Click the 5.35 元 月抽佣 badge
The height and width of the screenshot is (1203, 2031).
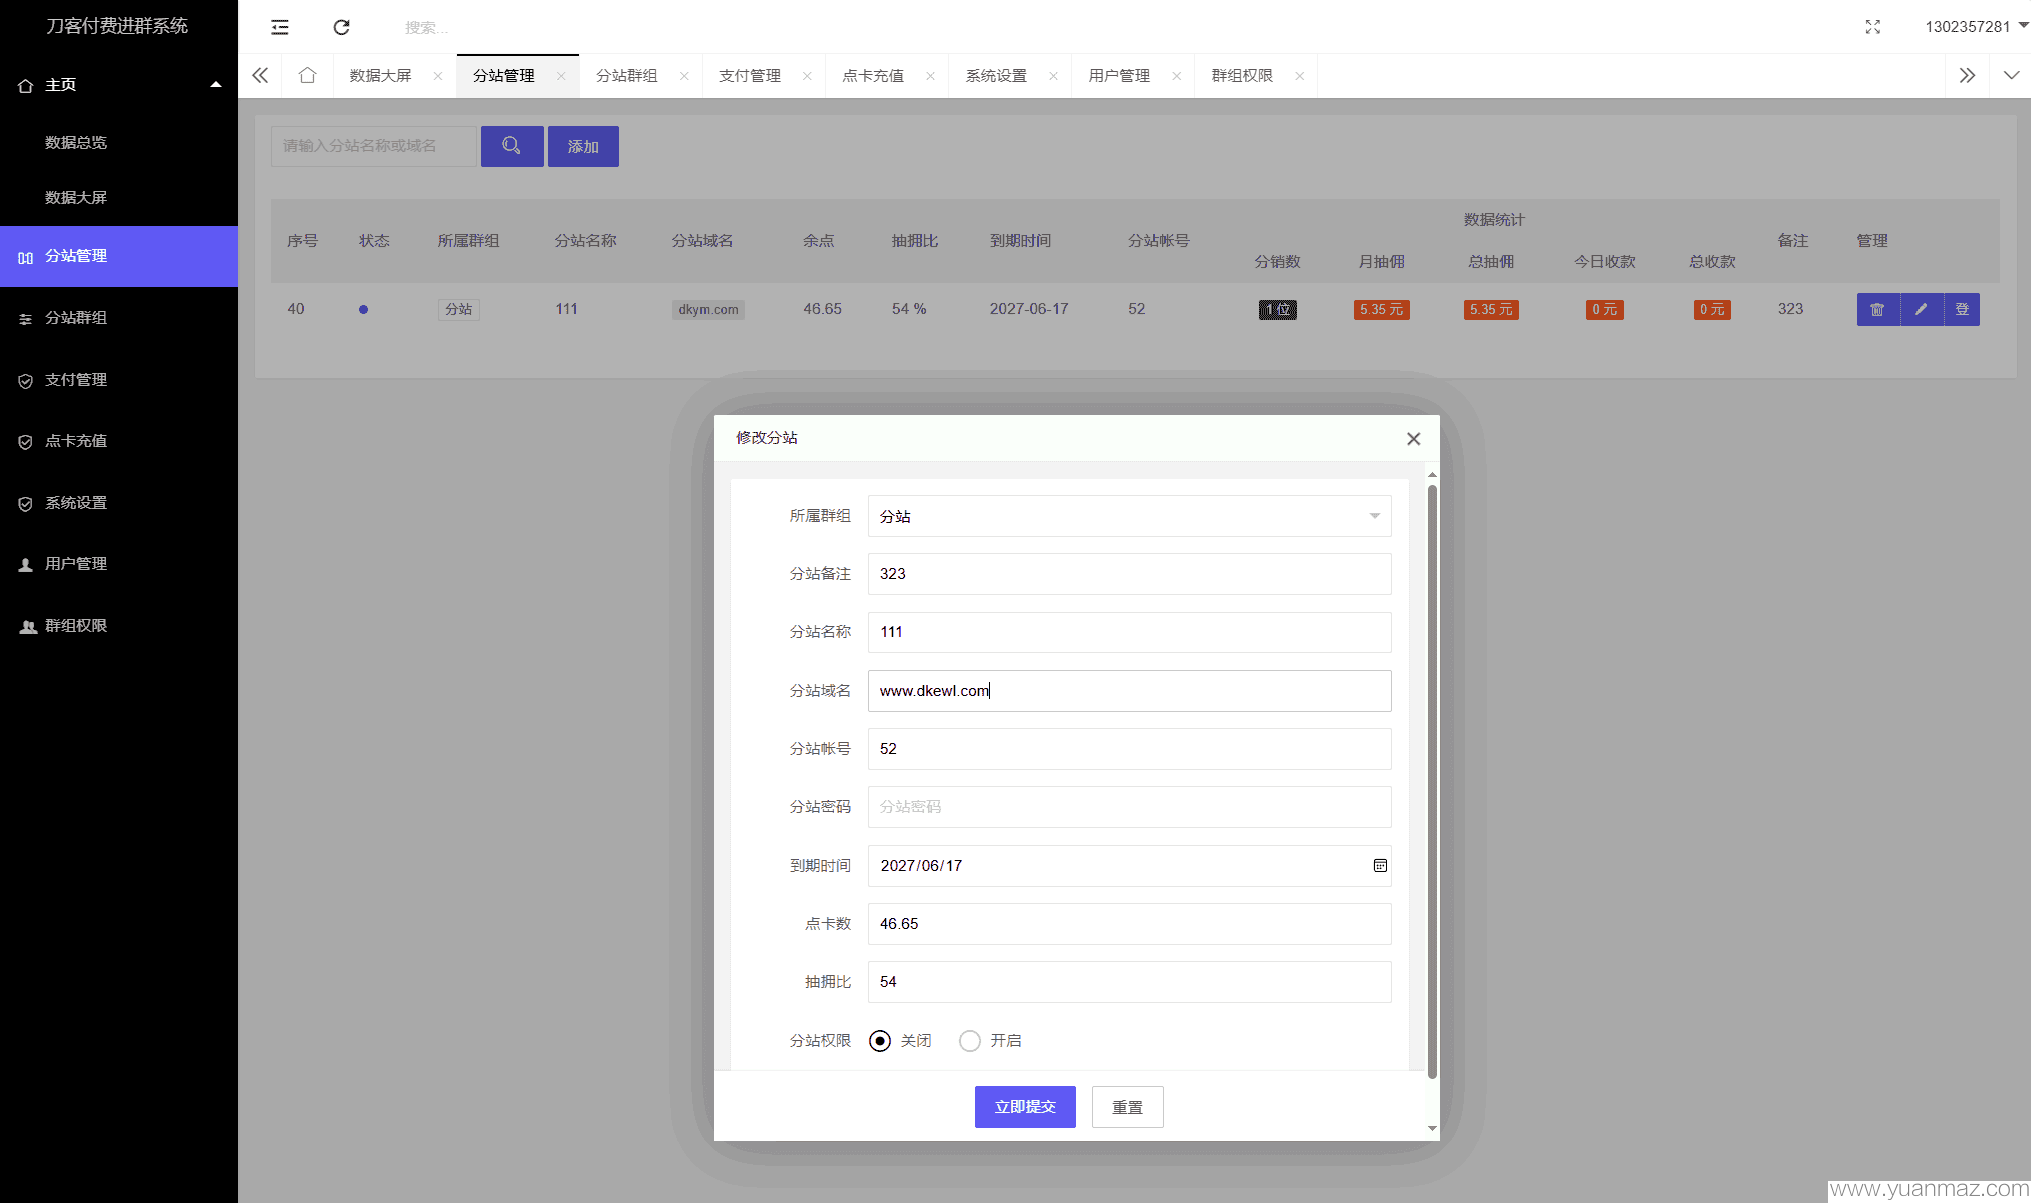tap(1381, 310)
